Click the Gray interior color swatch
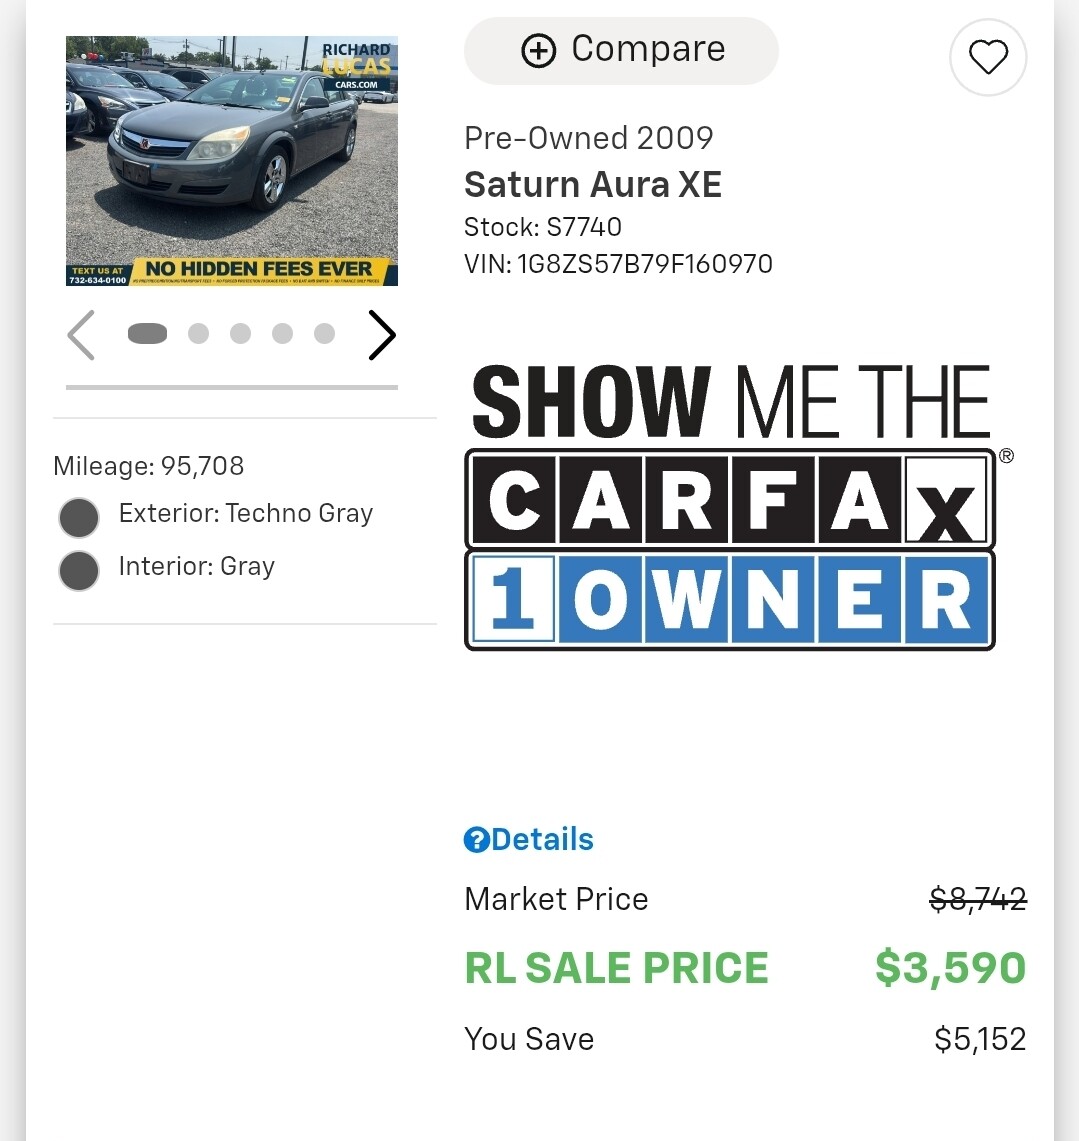Viewport: 1079px width, 1141px height. [x=79, y=571]
